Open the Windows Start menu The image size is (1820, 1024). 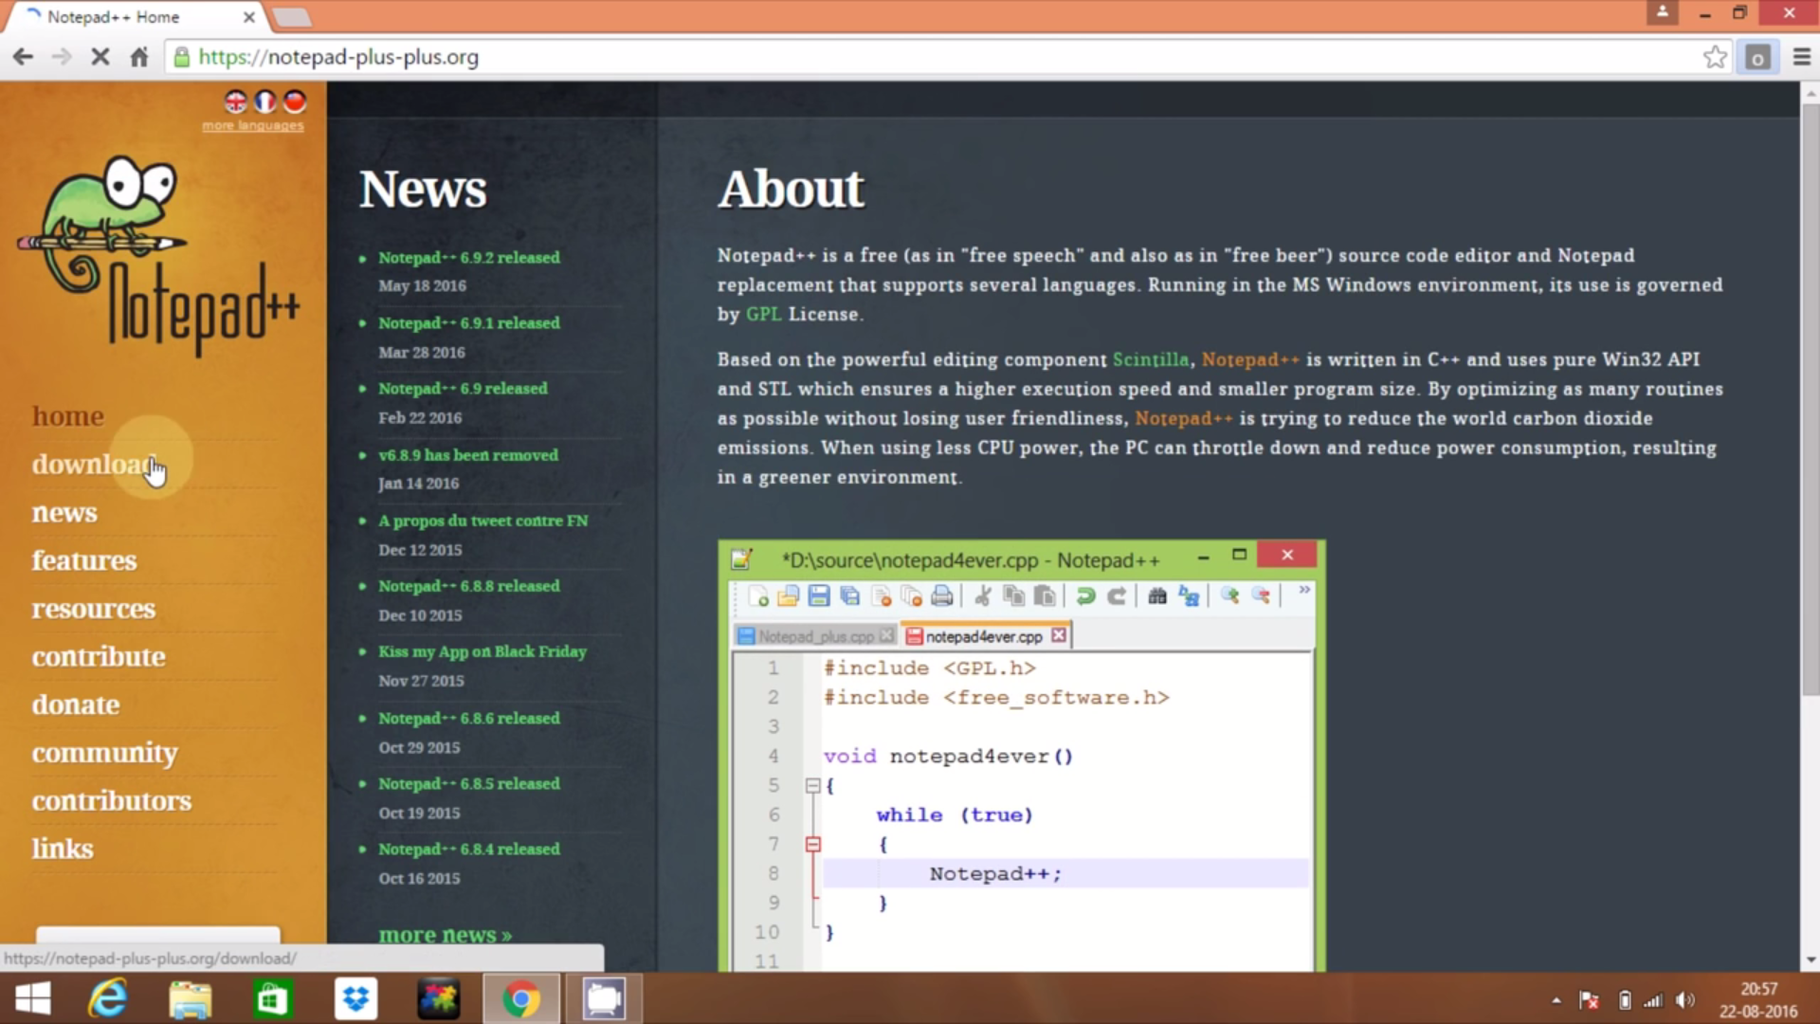click(x=33, y=998)
